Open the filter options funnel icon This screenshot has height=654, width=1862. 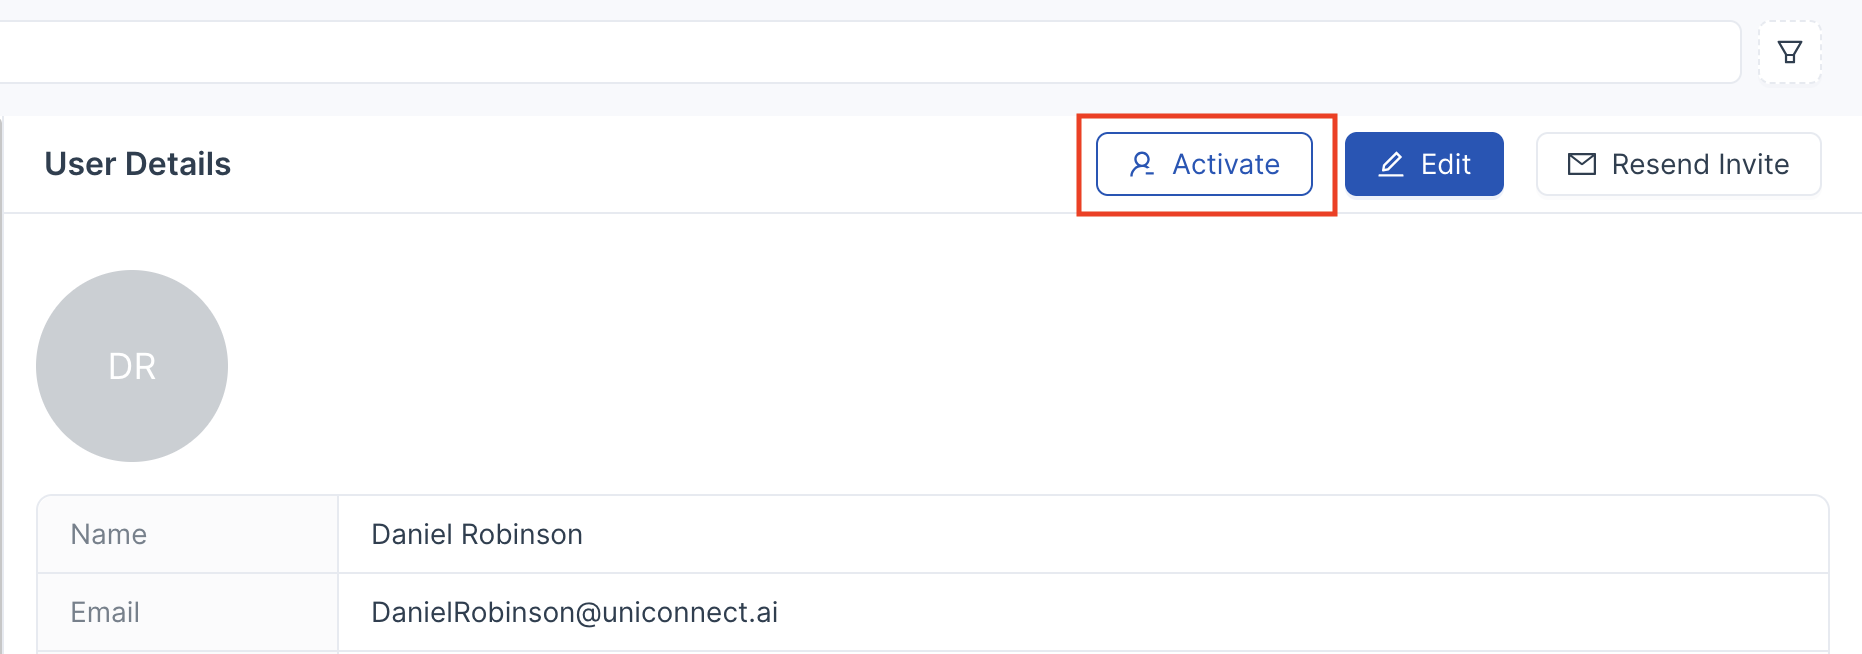point(1790,52)
